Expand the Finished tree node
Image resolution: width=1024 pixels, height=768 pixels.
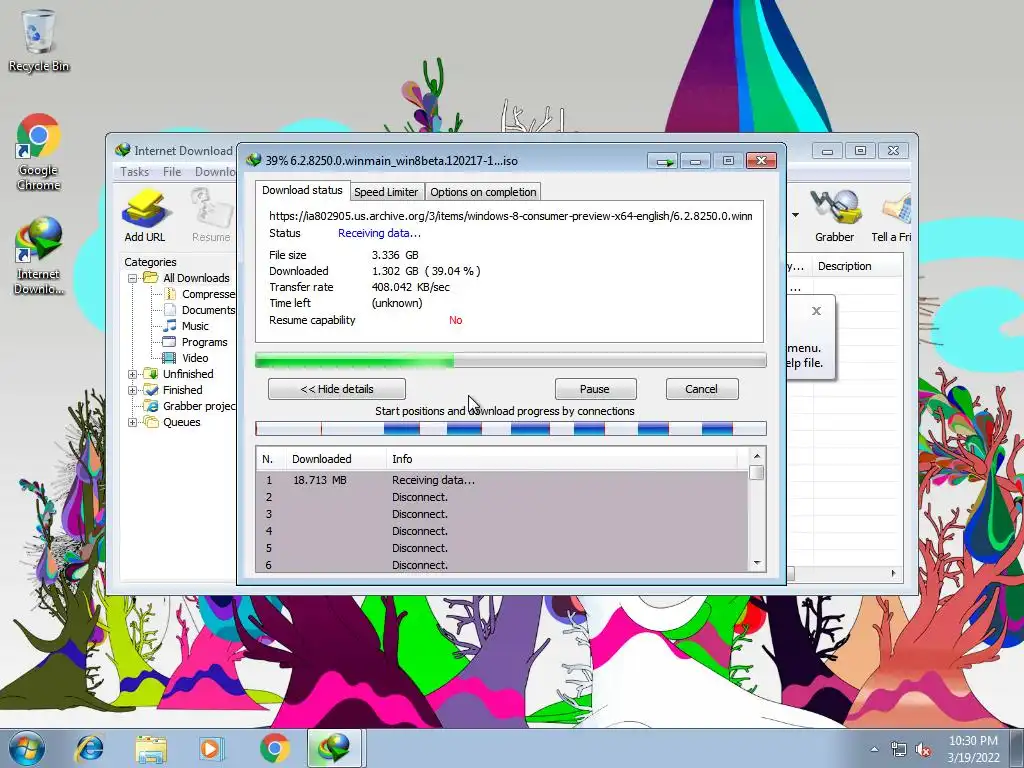click(x=133, y=391)
